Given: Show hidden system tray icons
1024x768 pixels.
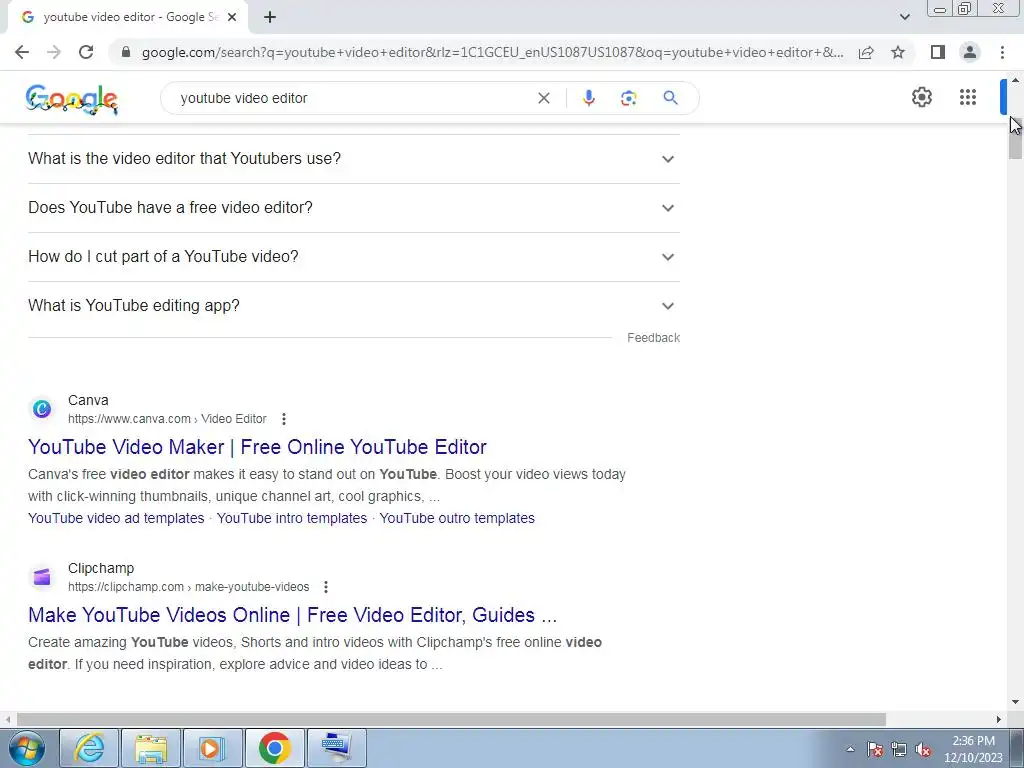Looking at the screenshot, I should [x=850, y=749].
